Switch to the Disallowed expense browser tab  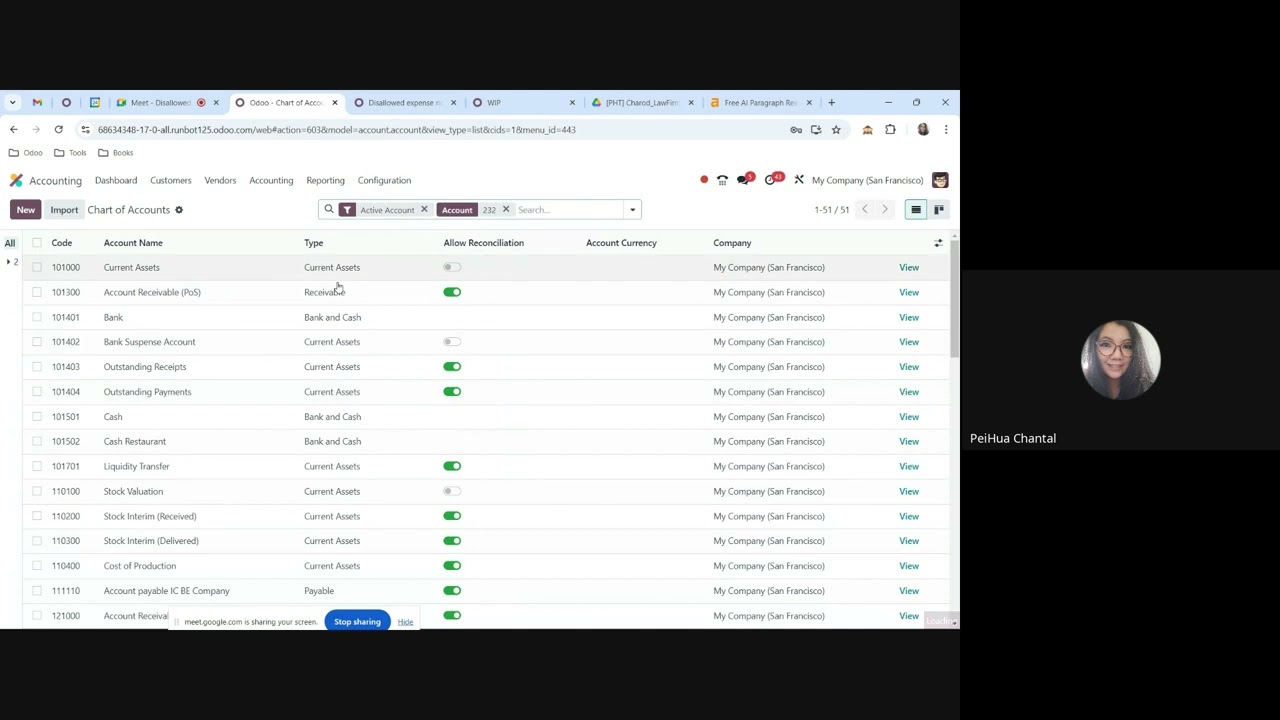point(405,102)
